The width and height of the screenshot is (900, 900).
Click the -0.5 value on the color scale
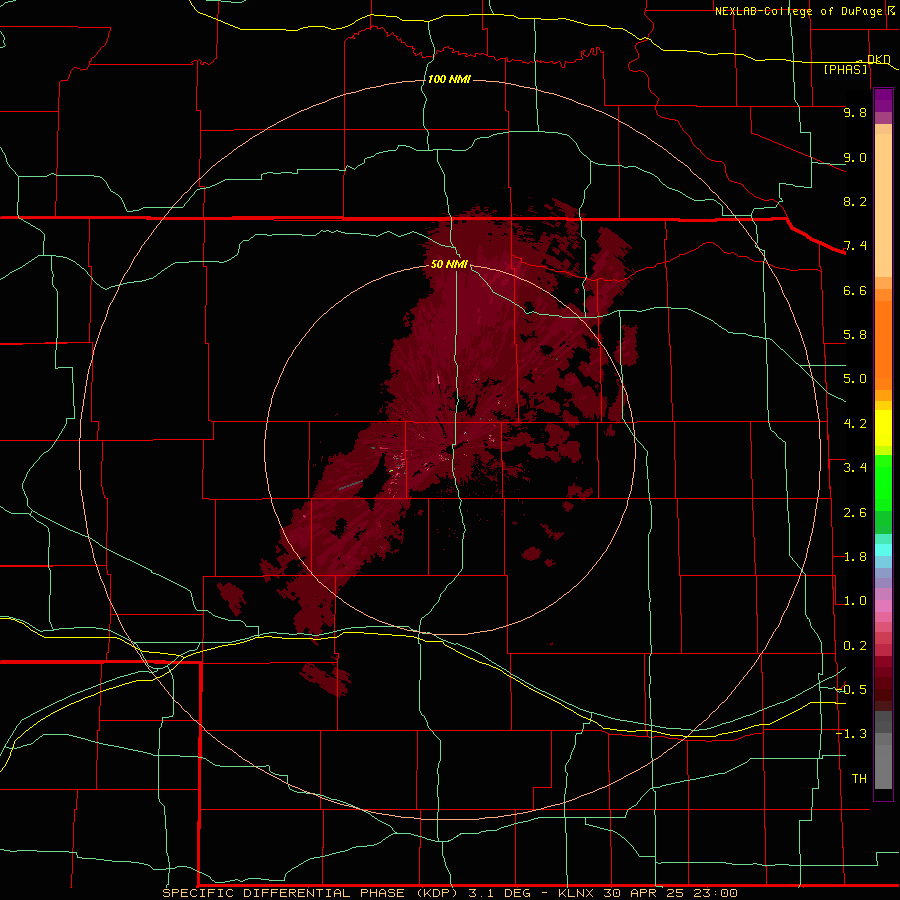851,690
